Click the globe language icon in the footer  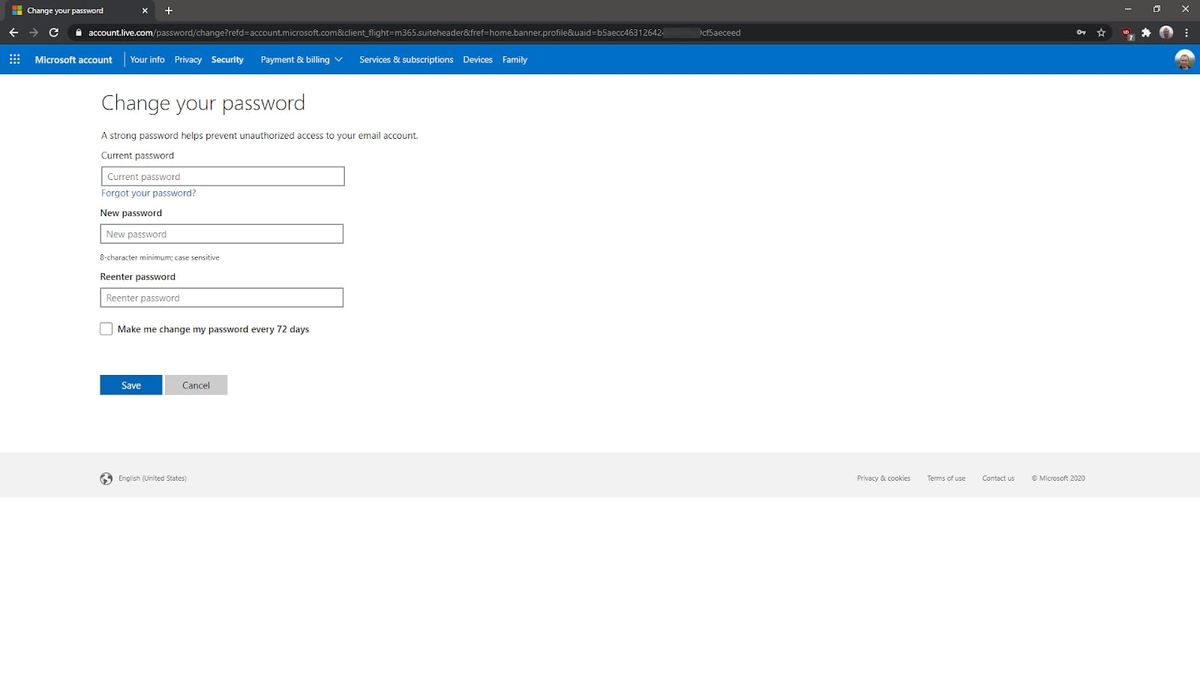click(x=106, y=478)
